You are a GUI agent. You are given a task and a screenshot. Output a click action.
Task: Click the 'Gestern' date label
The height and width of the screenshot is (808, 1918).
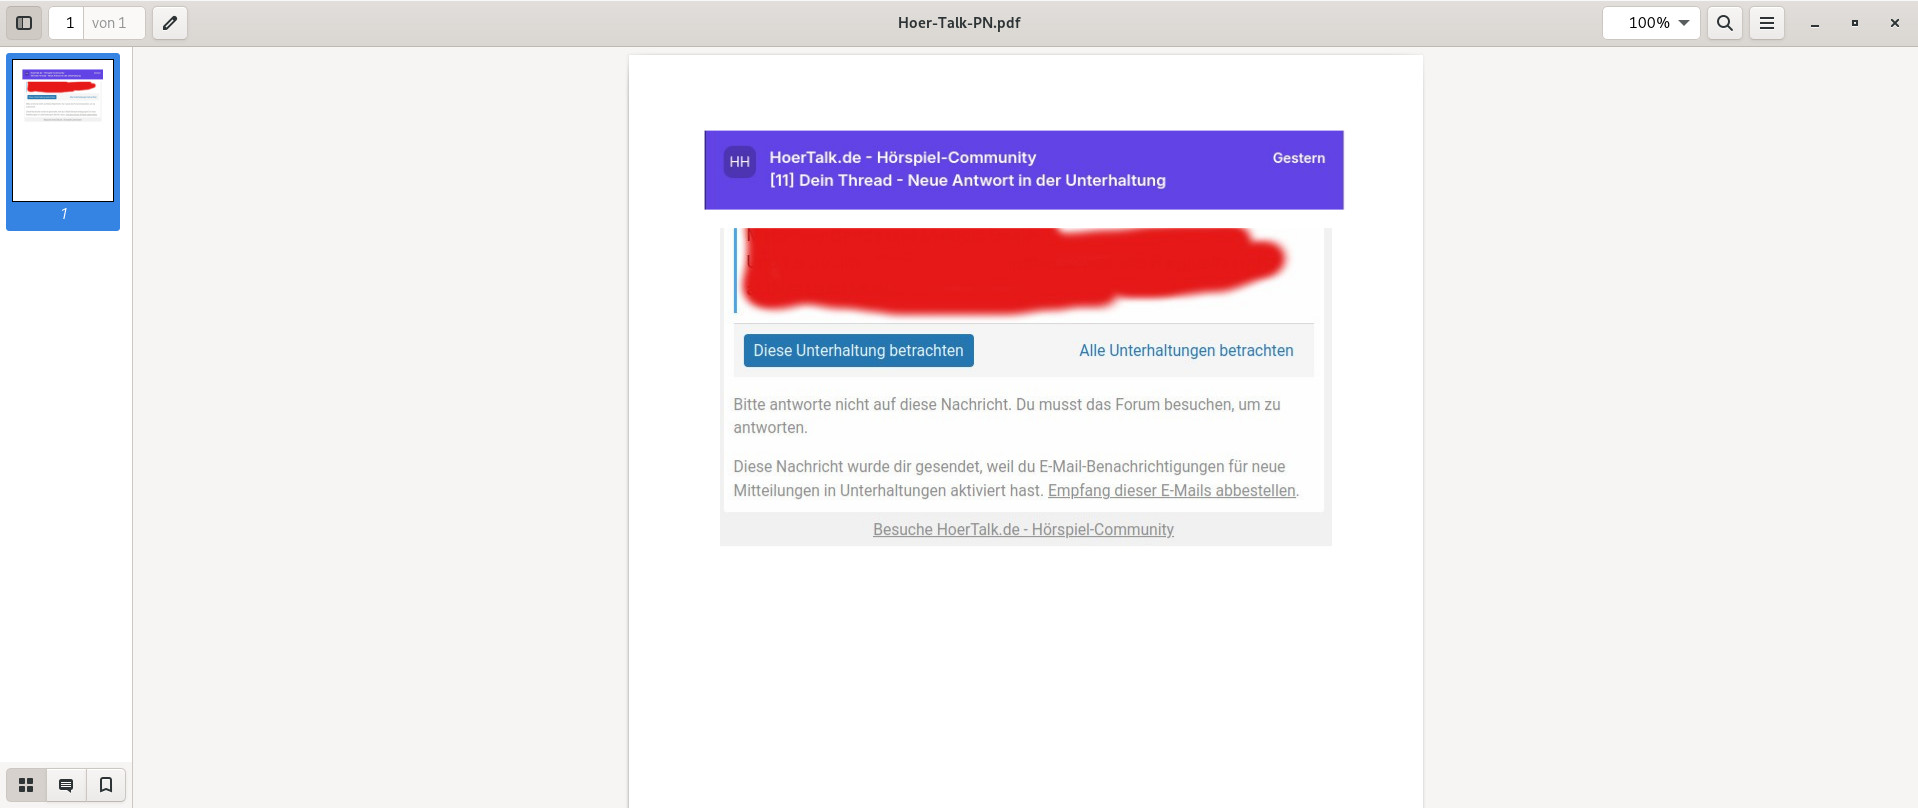pyautogui.click(x=1298, y=158)
